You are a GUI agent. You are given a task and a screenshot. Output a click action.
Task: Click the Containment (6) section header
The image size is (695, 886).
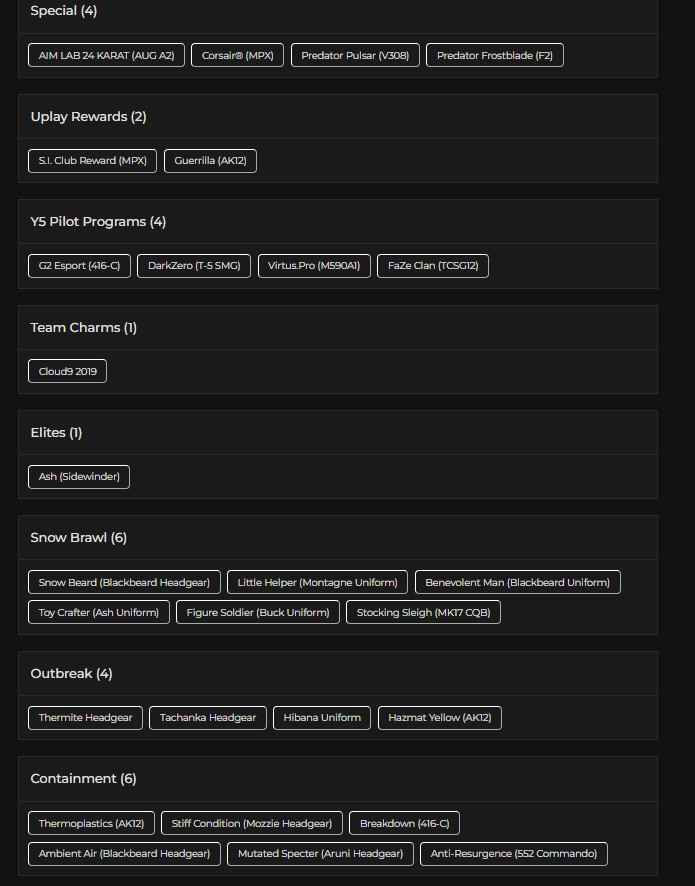click(83, 778)
